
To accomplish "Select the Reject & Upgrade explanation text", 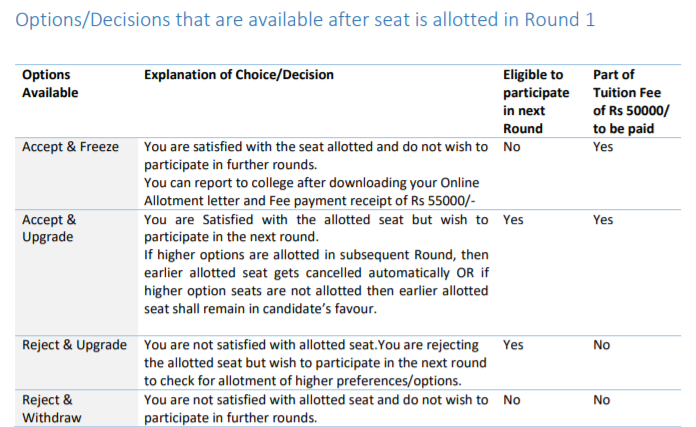I will (x=316, y=363).
